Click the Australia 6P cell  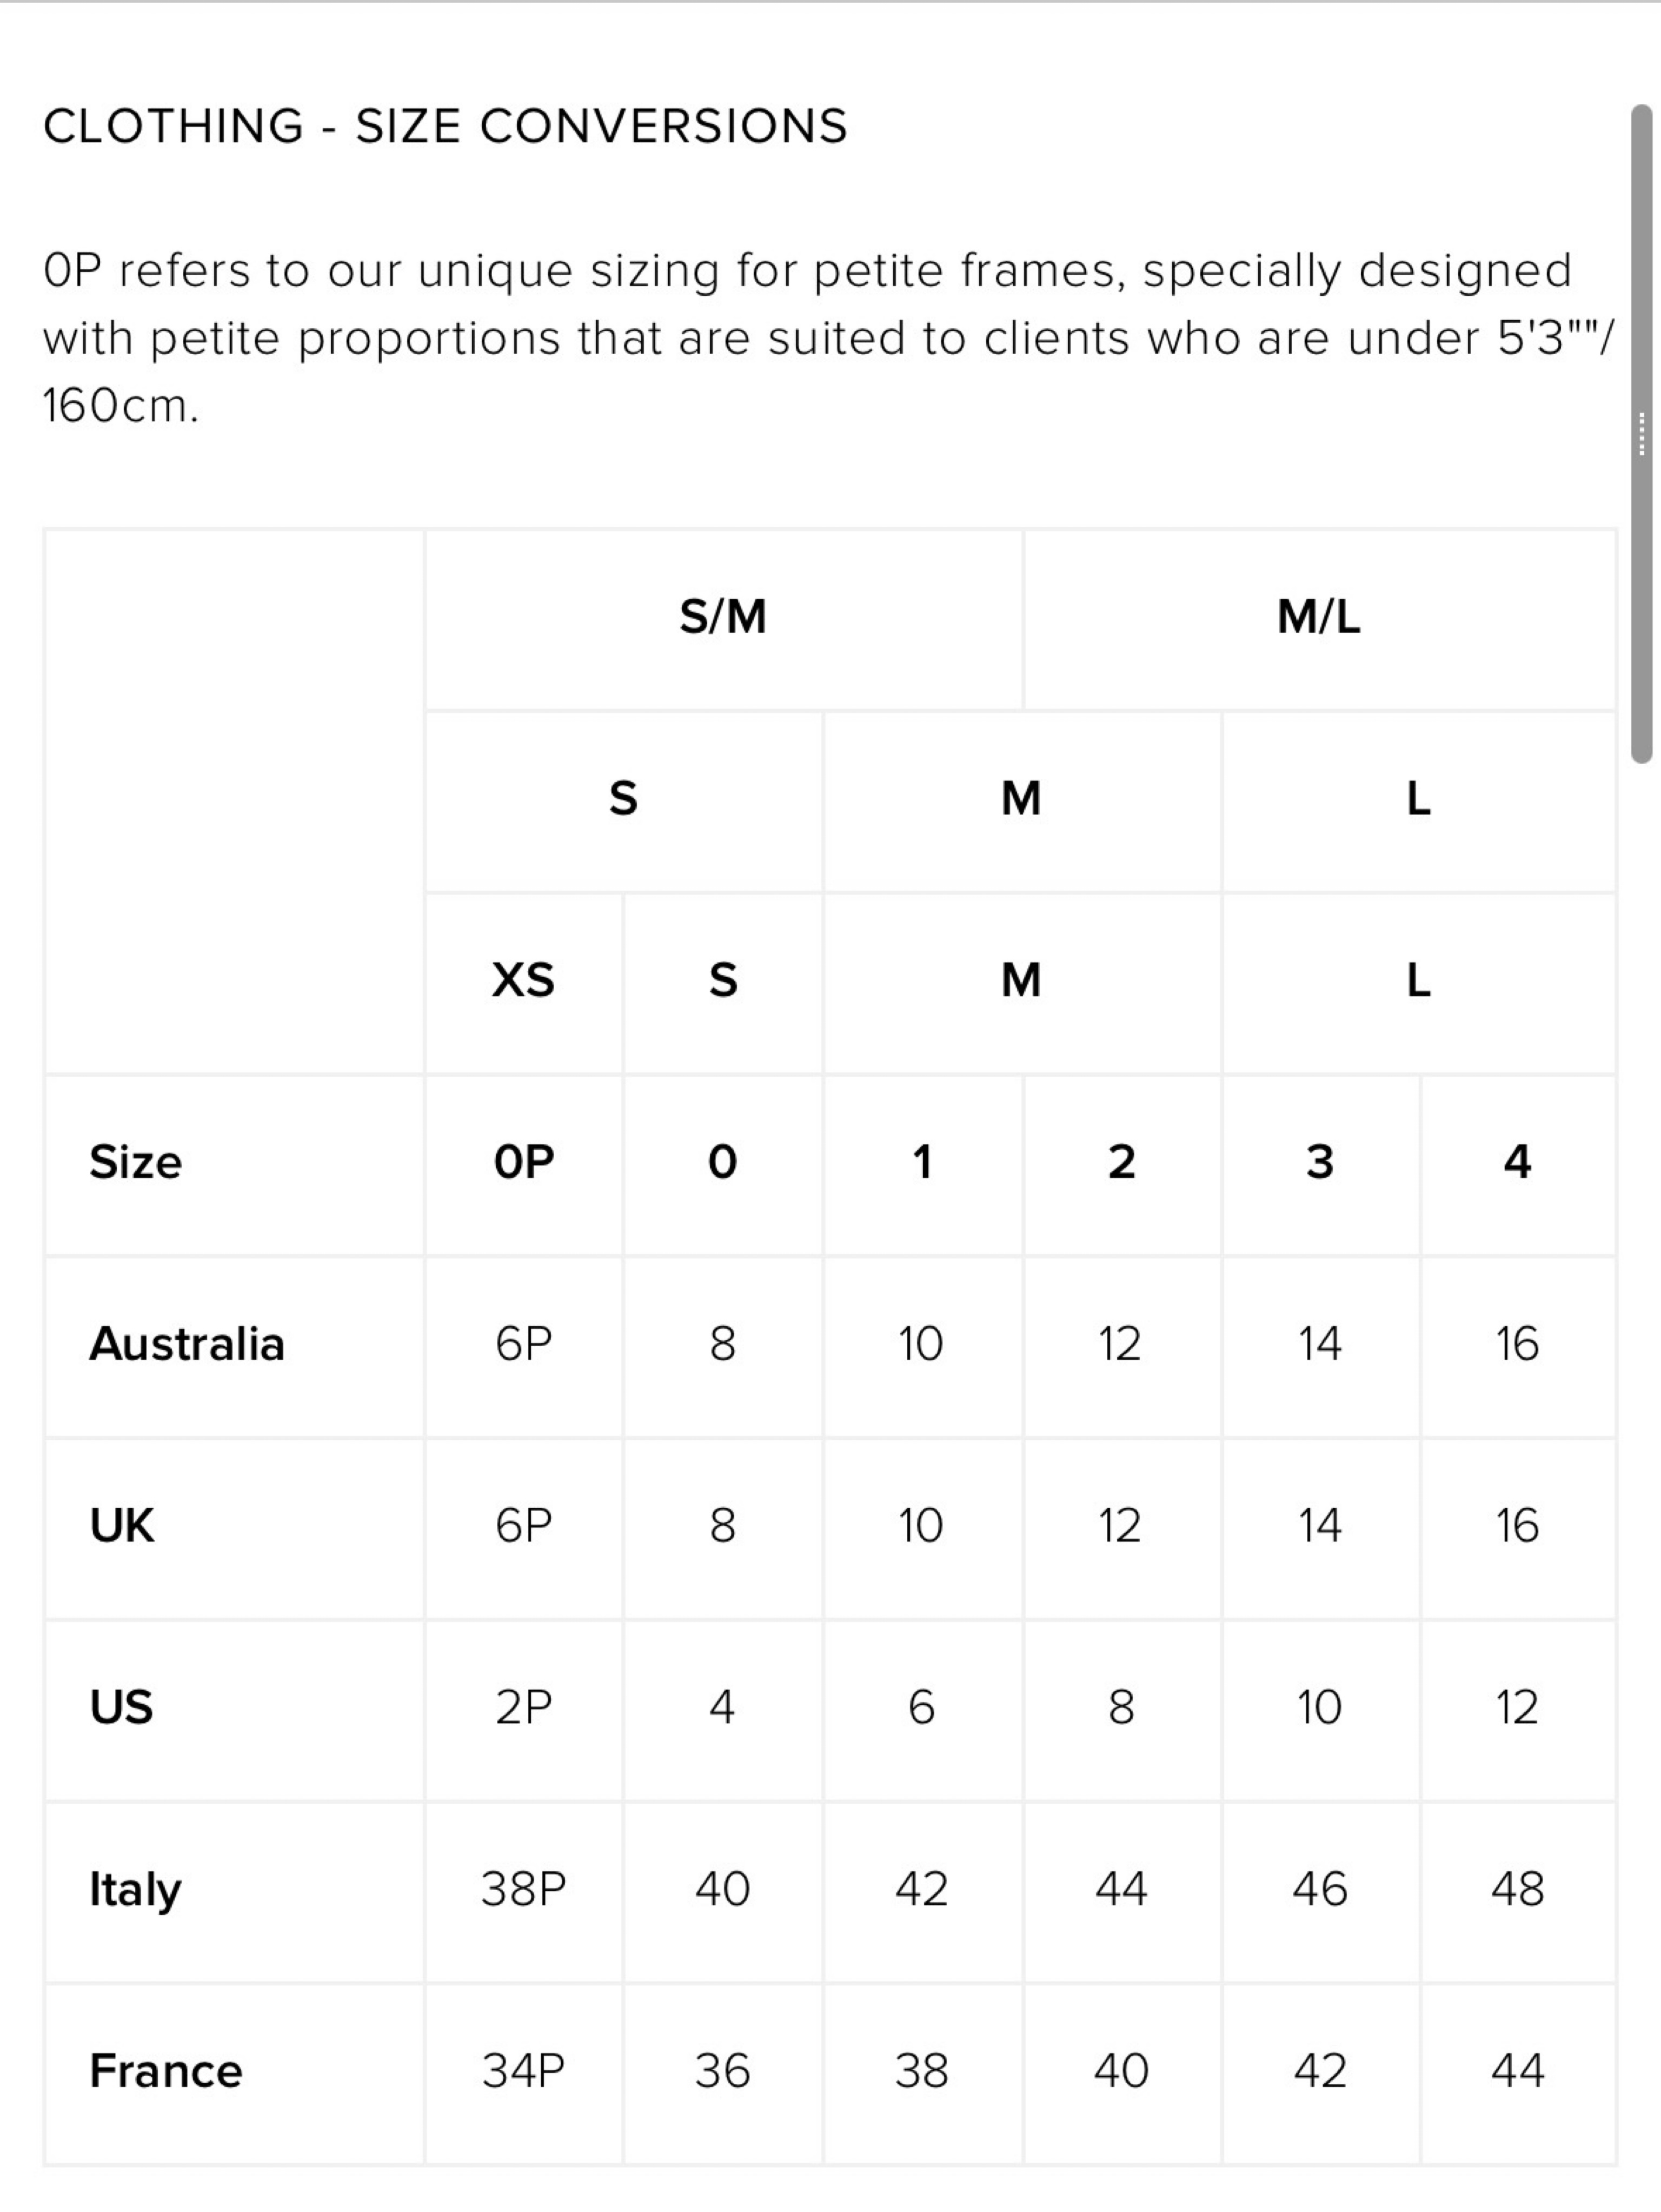click(x=523, y=1345)
